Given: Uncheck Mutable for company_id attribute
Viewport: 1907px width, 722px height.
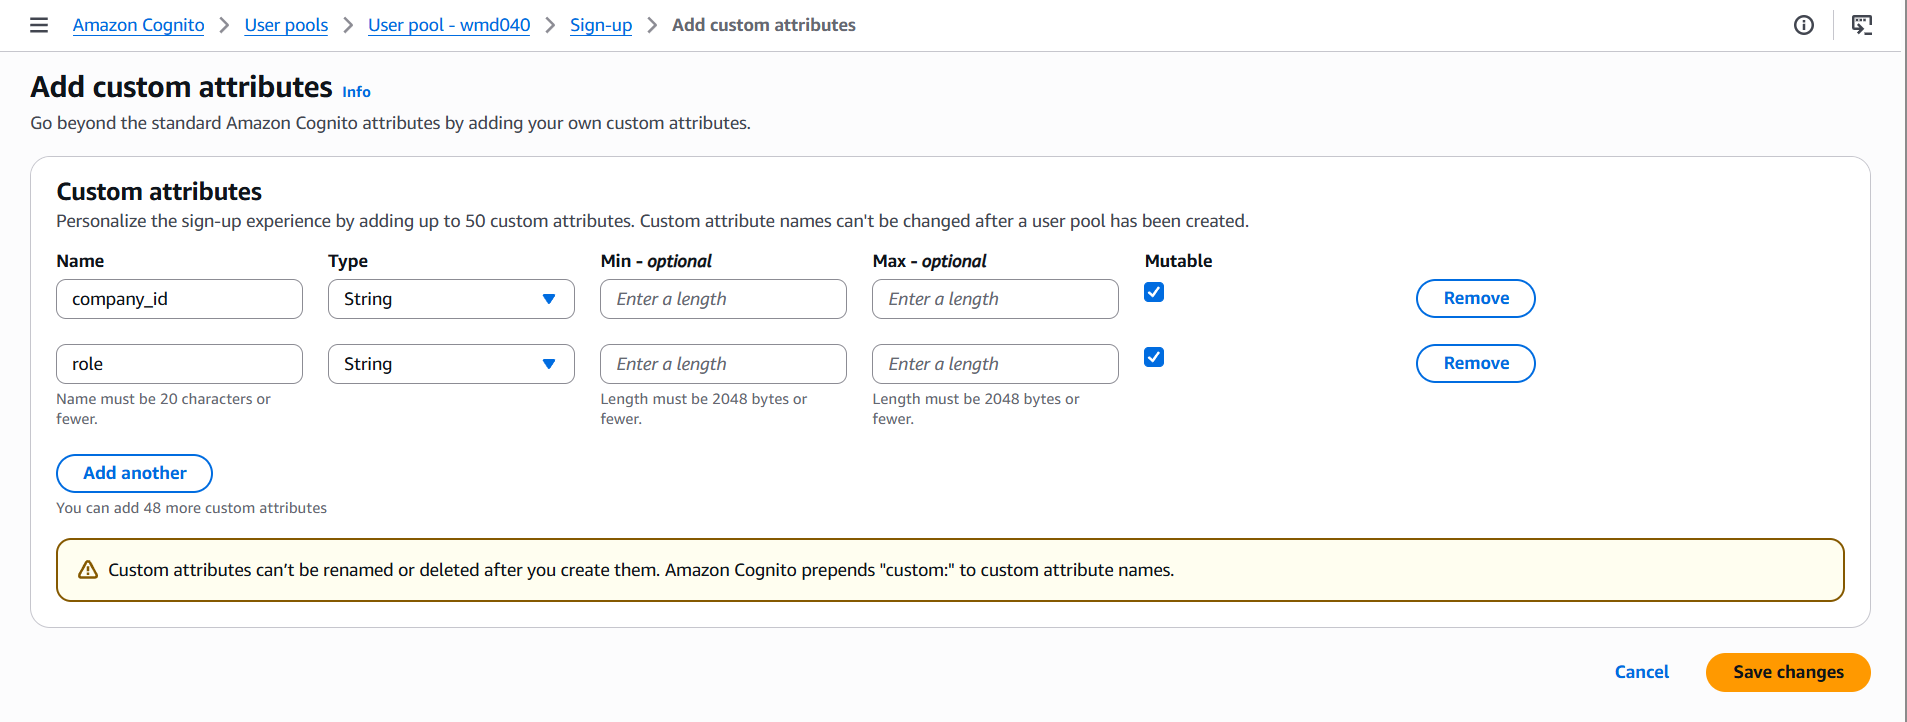Looking at the screenshot, I should click(1154, 292).
